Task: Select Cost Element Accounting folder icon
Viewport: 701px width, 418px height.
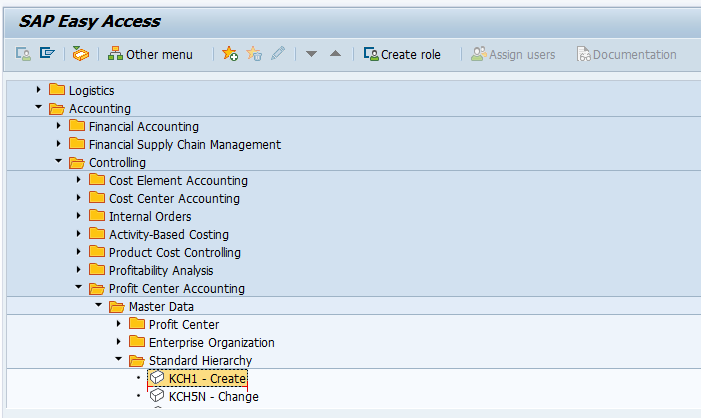Action: 97,180
